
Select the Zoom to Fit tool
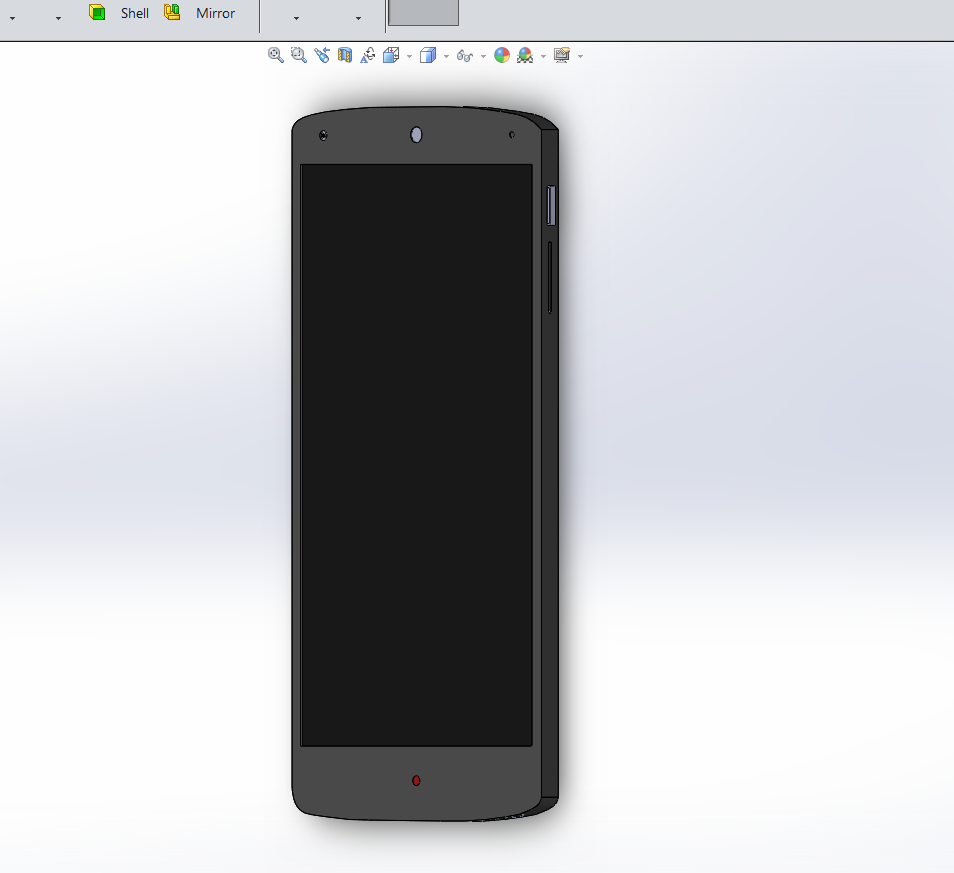tap(274, 55)
